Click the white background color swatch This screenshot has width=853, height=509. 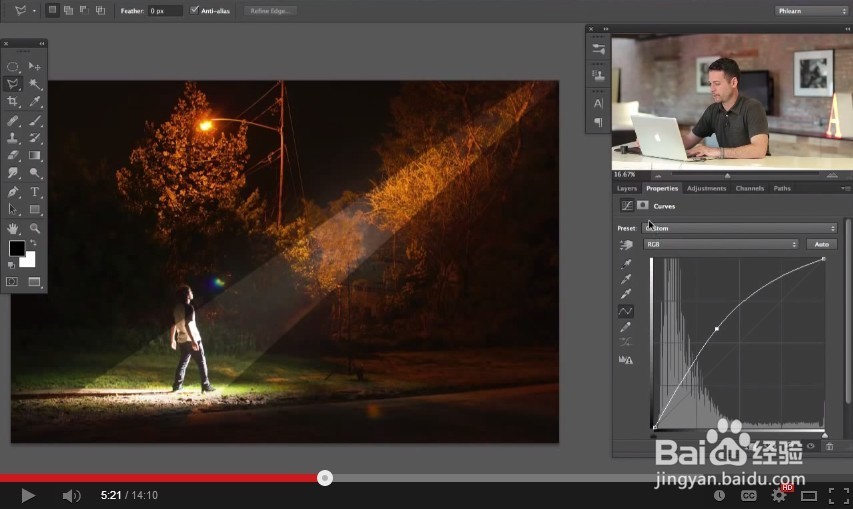click(30, 262)
